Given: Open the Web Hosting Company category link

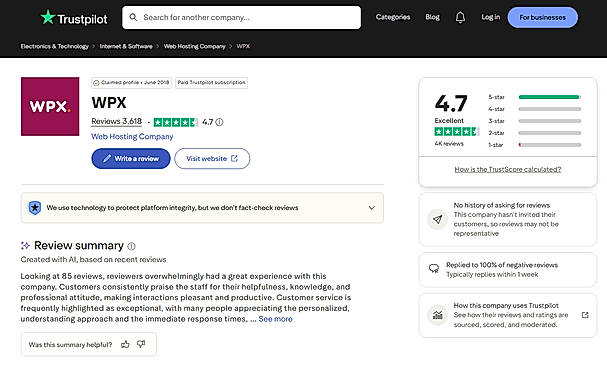Looking at the screenshot, I should [132, 137].
